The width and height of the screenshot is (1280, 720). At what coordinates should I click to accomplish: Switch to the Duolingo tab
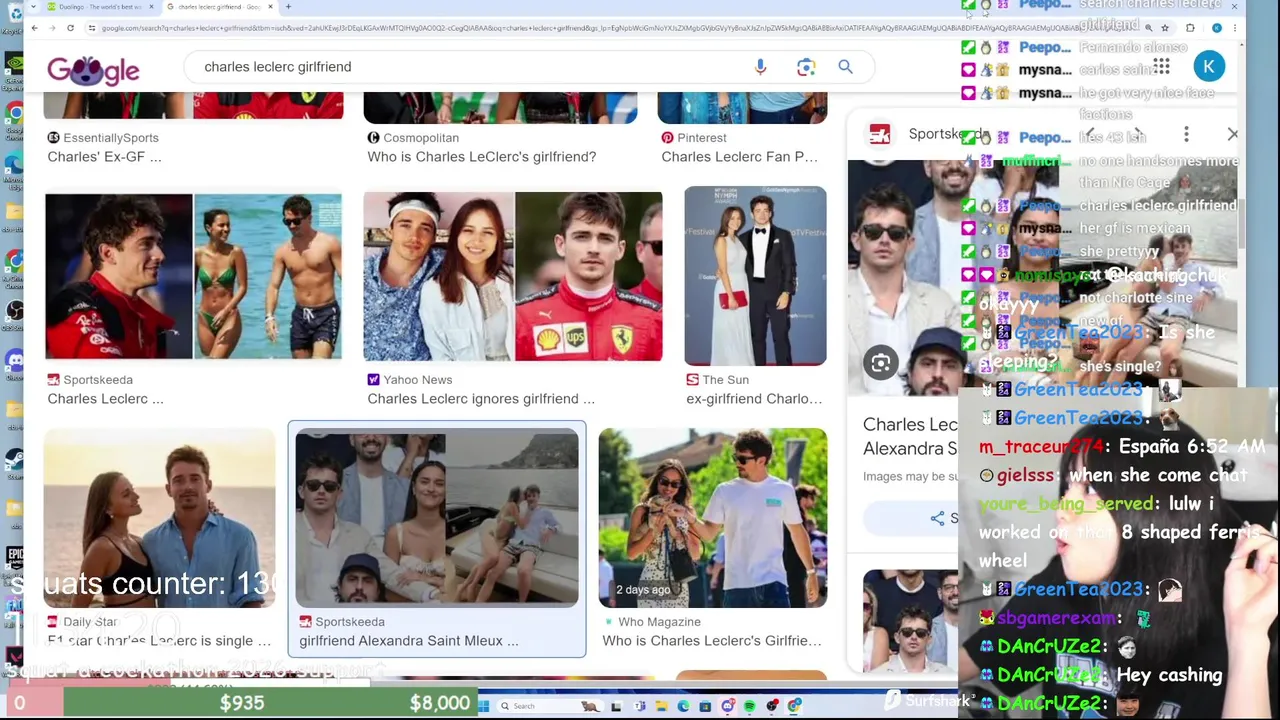98,7
